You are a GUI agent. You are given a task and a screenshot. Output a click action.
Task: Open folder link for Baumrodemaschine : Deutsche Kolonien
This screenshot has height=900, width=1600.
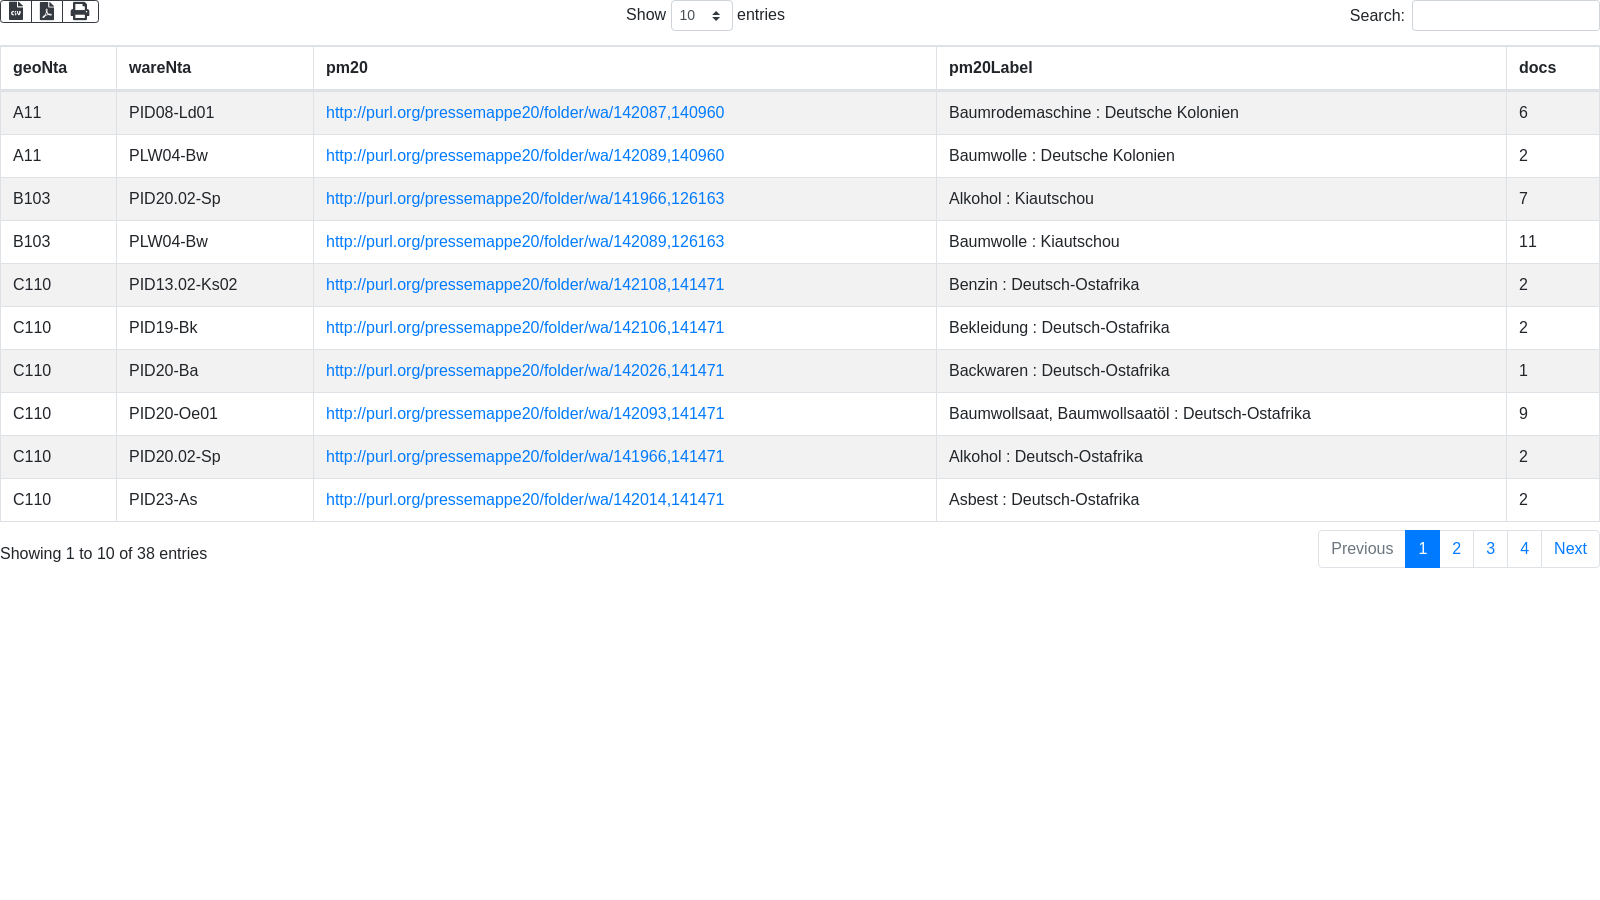point(525,113)
